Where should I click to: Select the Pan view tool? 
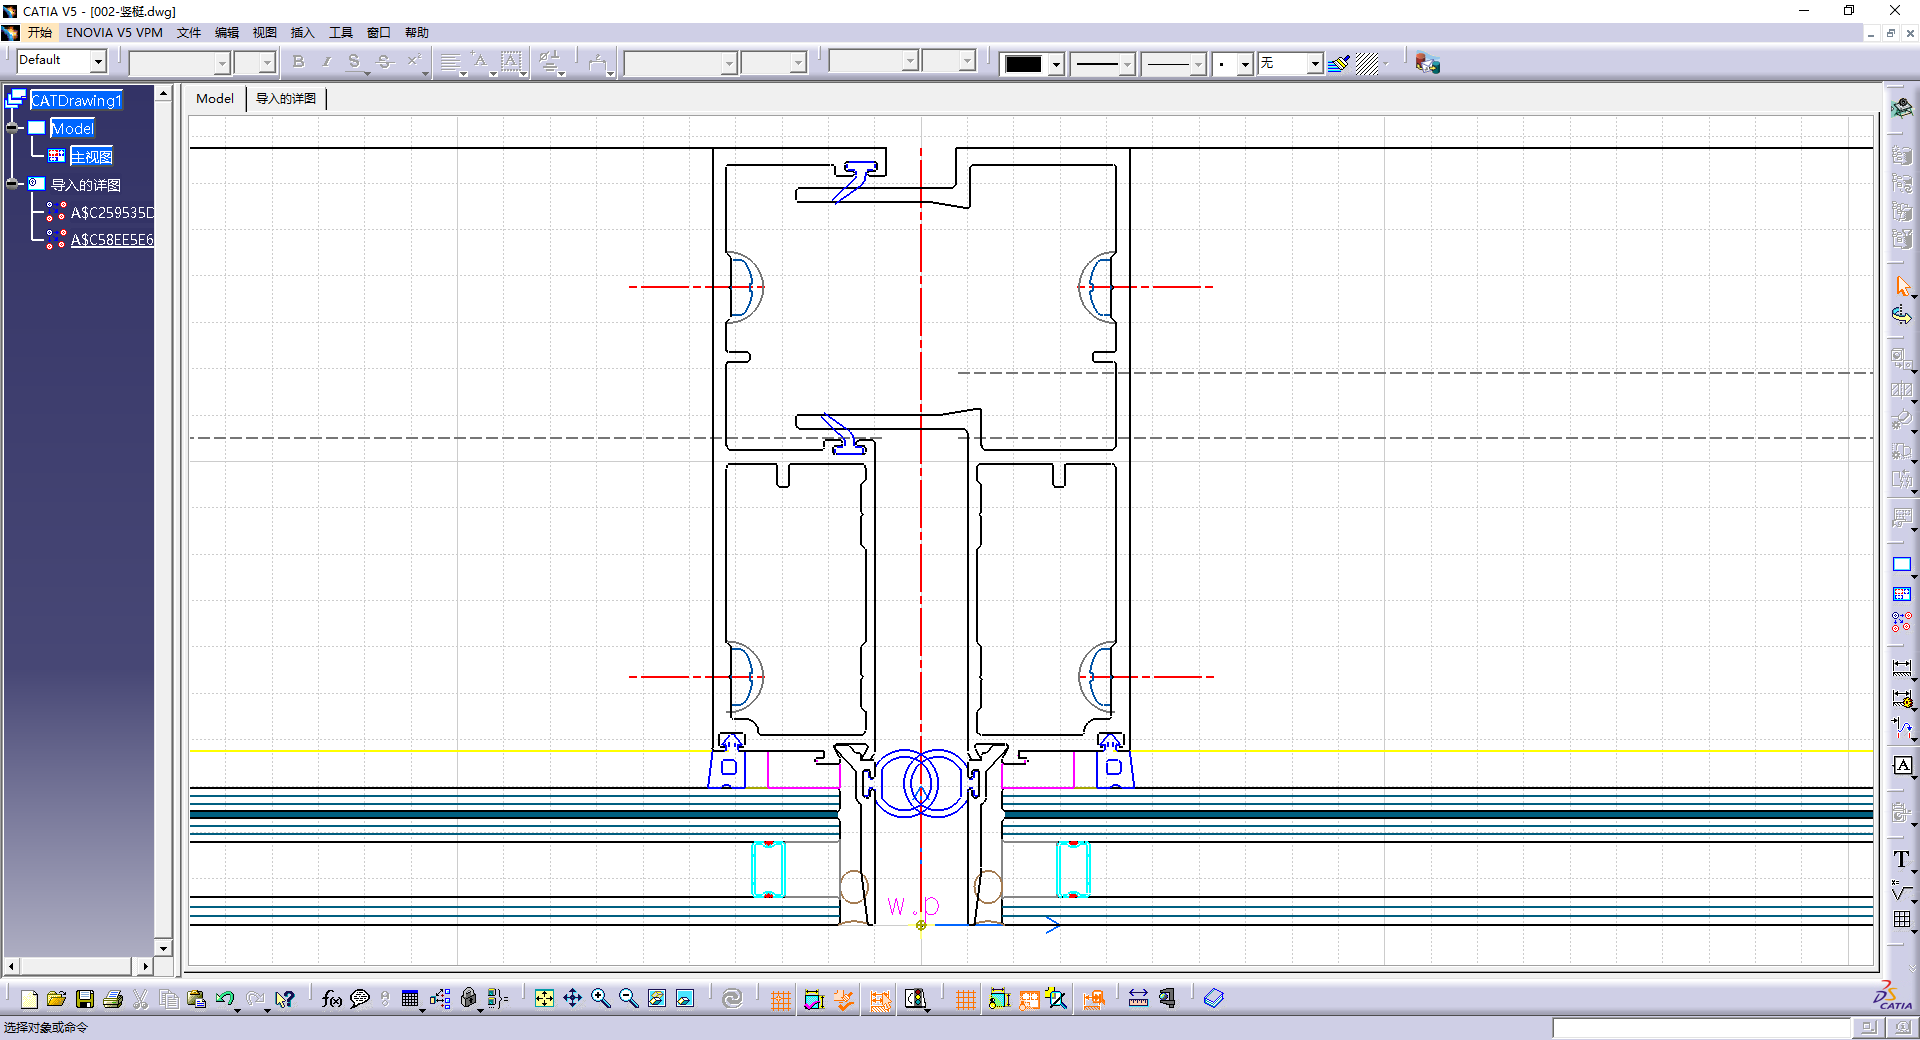pyautogui.click(x=572, y=998)
